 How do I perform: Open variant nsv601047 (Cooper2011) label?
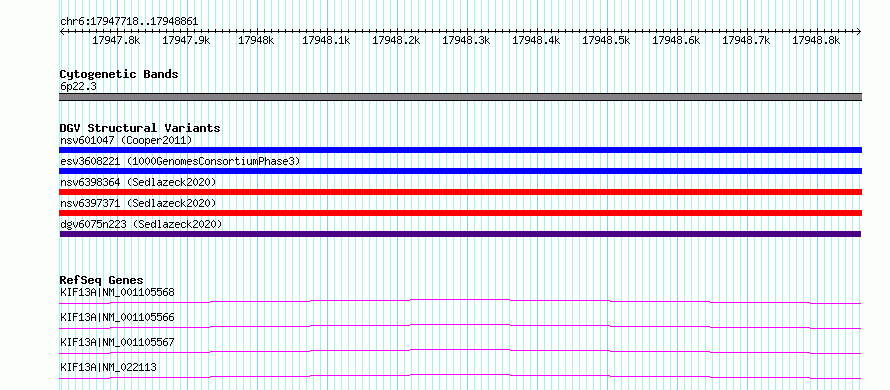point(126,140)
